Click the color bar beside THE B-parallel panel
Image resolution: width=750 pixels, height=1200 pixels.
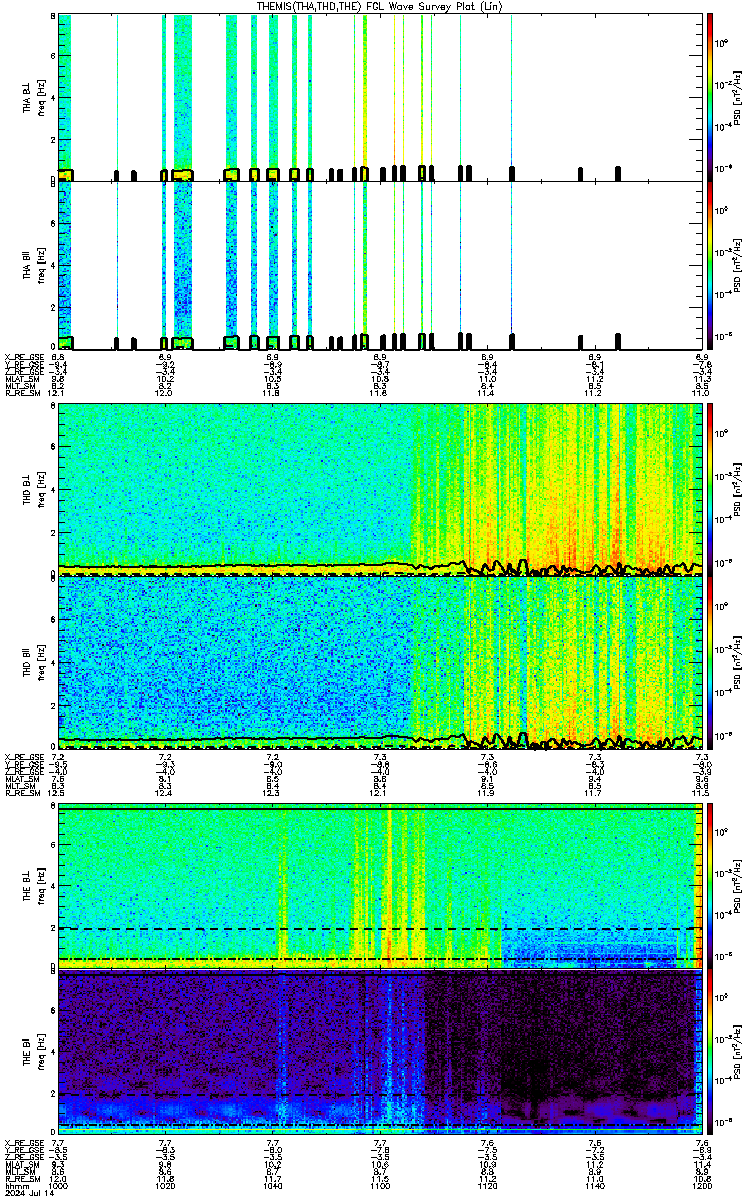(x=710, y=1052)
